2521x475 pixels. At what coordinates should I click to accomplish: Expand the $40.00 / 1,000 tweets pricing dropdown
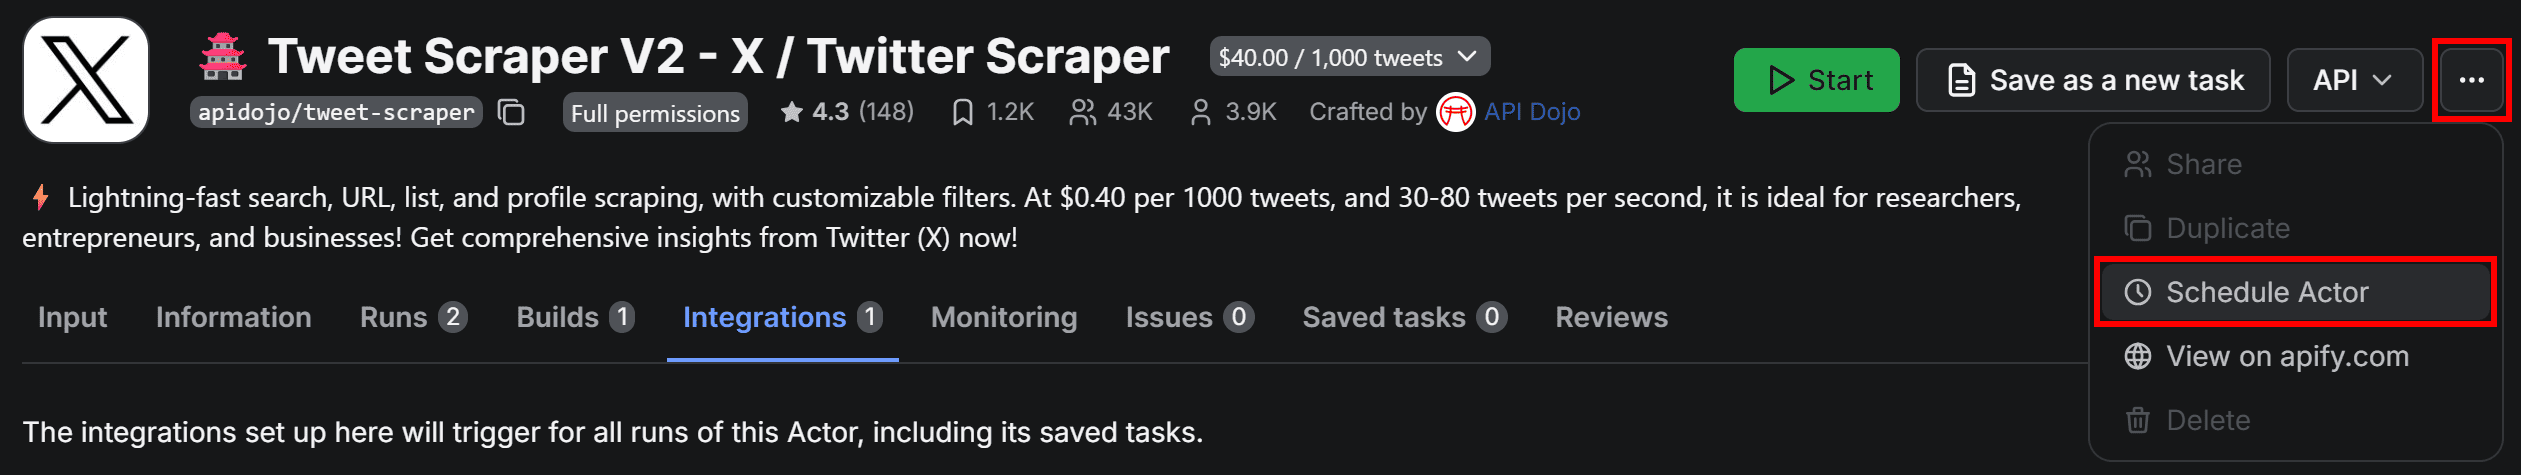[1349, 57]
